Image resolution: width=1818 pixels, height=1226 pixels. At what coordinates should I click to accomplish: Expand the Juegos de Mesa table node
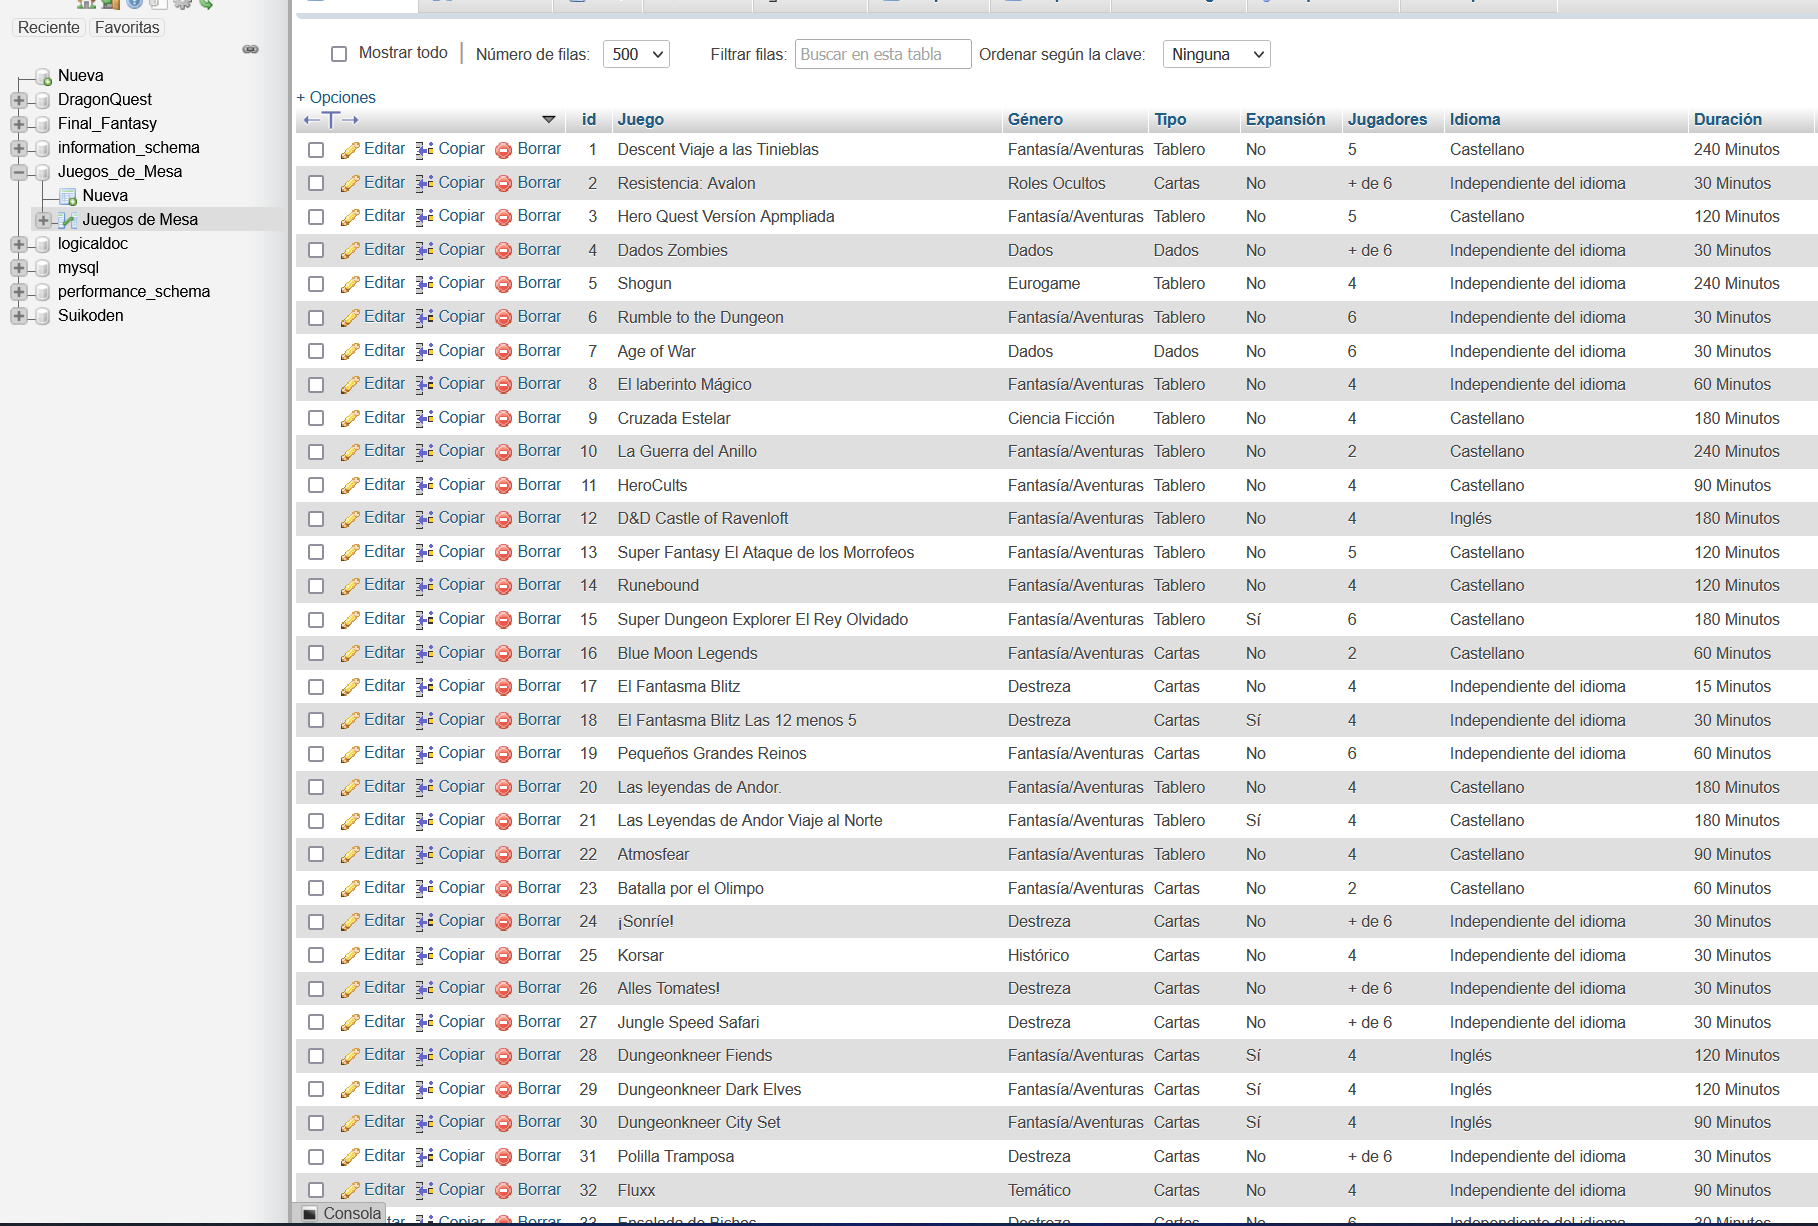click(43, 220)
